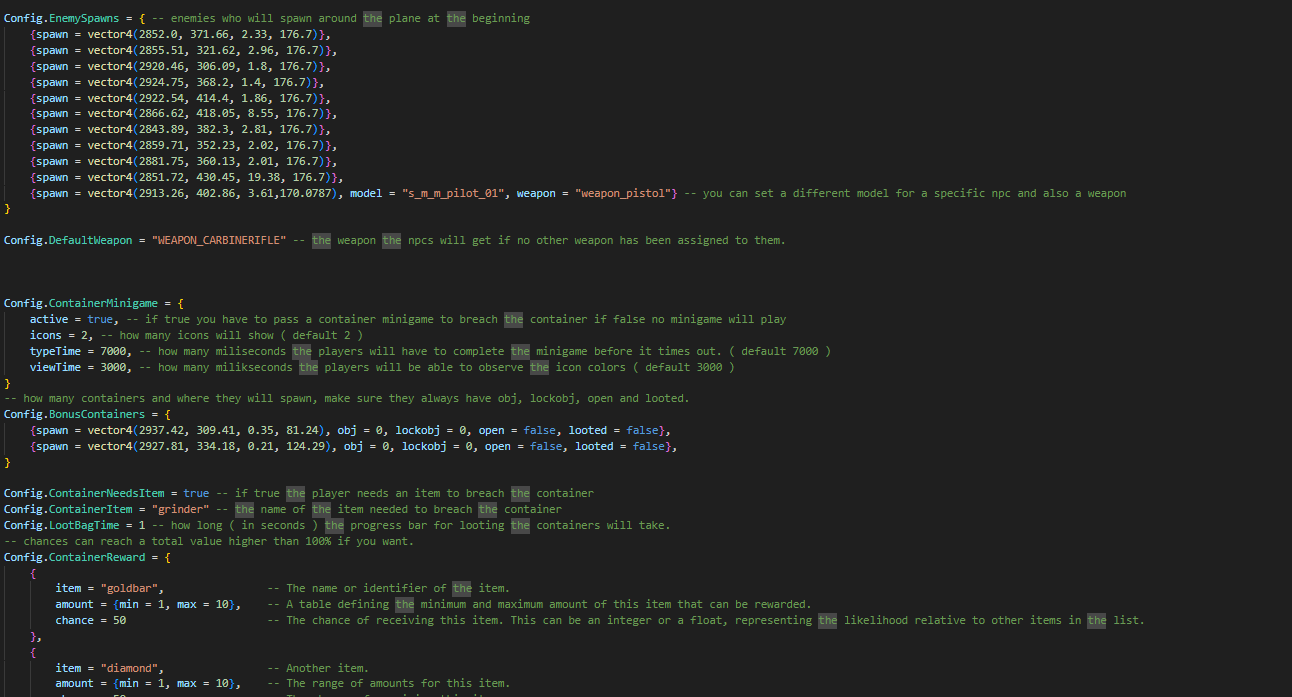The width and height of the screenshot is (1292, 697).
Task: Click chance = 50 under goldbar
Action: tap(91, 620)
